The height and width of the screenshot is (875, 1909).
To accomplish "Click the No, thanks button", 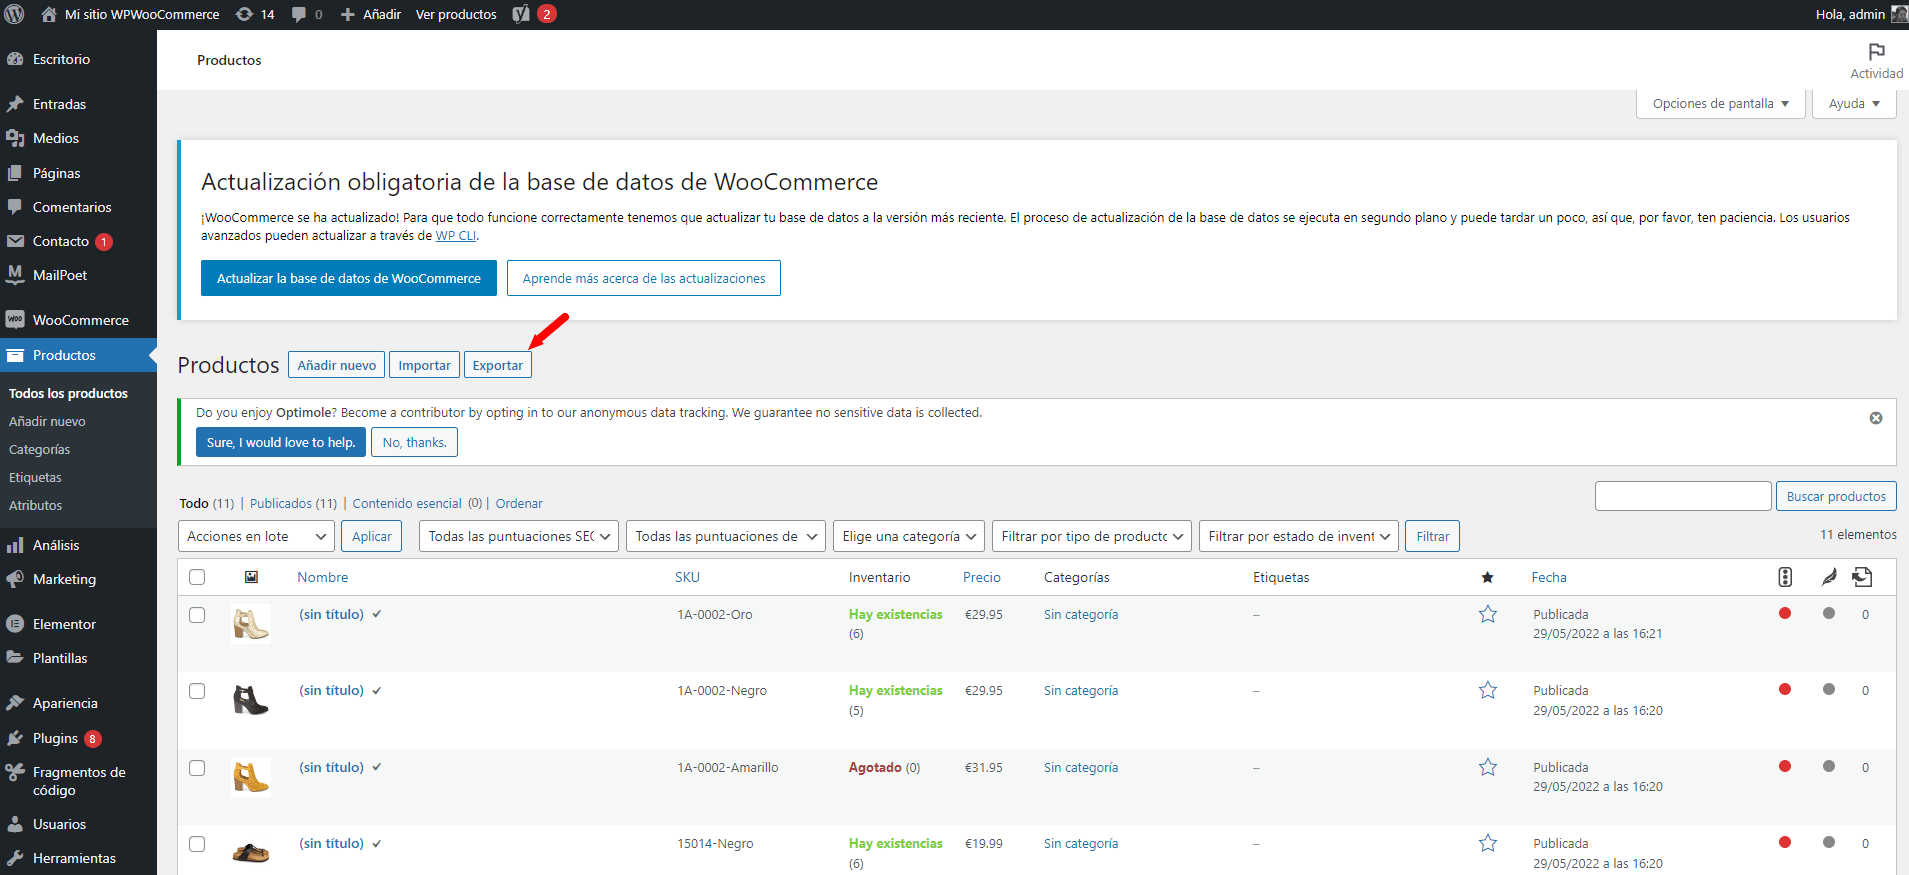I will (414, 442).
